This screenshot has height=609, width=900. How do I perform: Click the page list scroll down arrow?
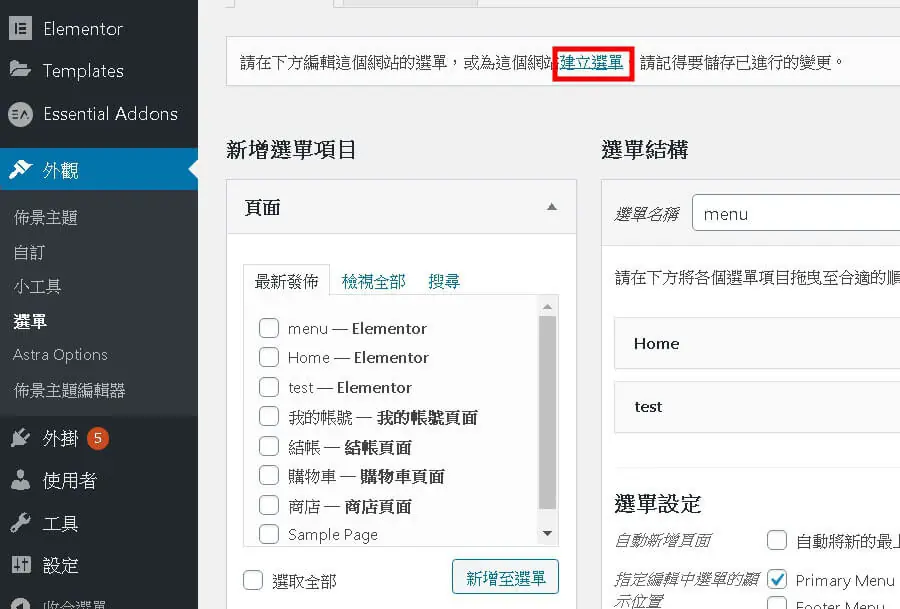coord(548,533)
